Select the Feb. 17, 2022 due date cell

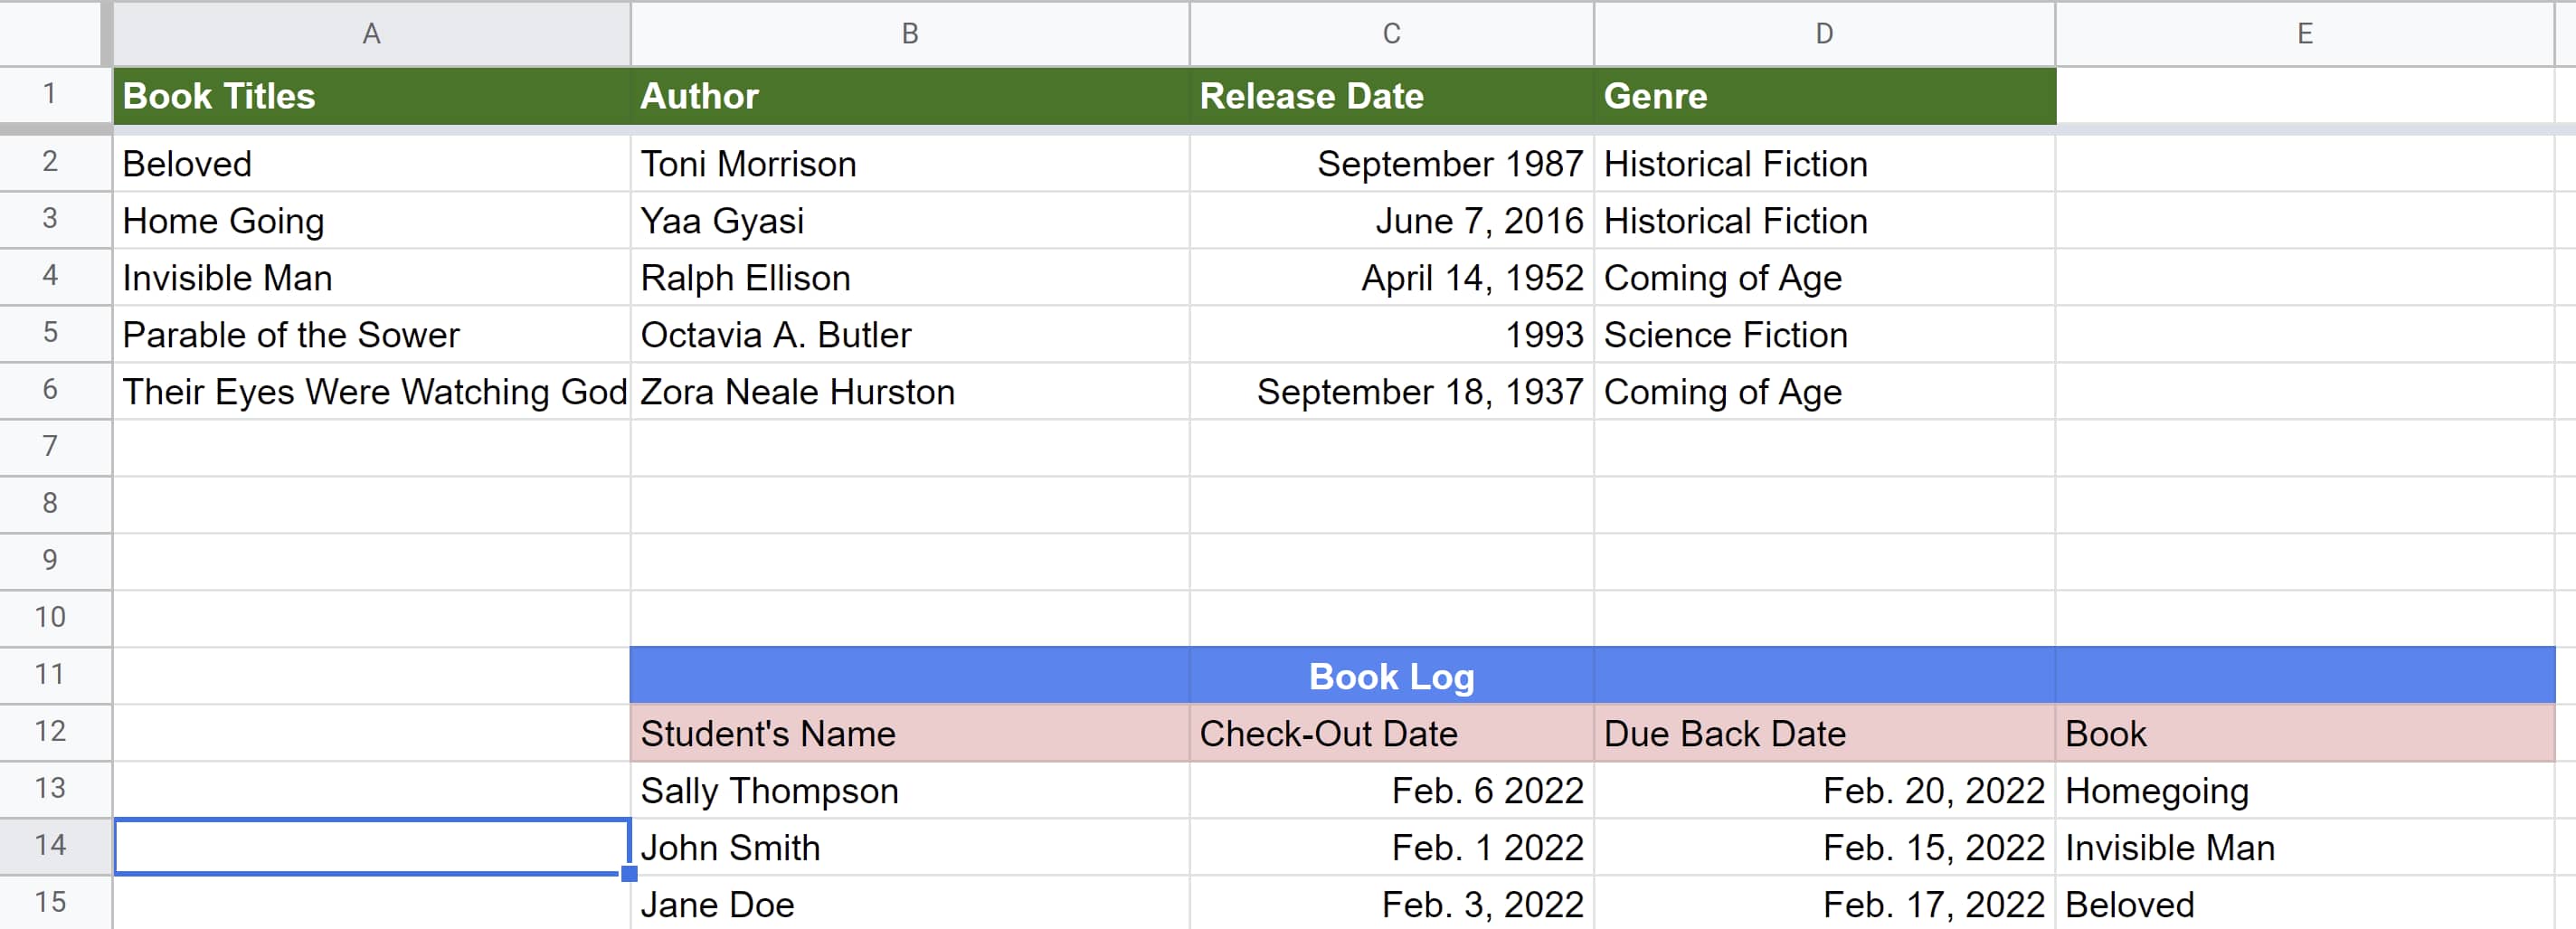tap(1824, 904)
